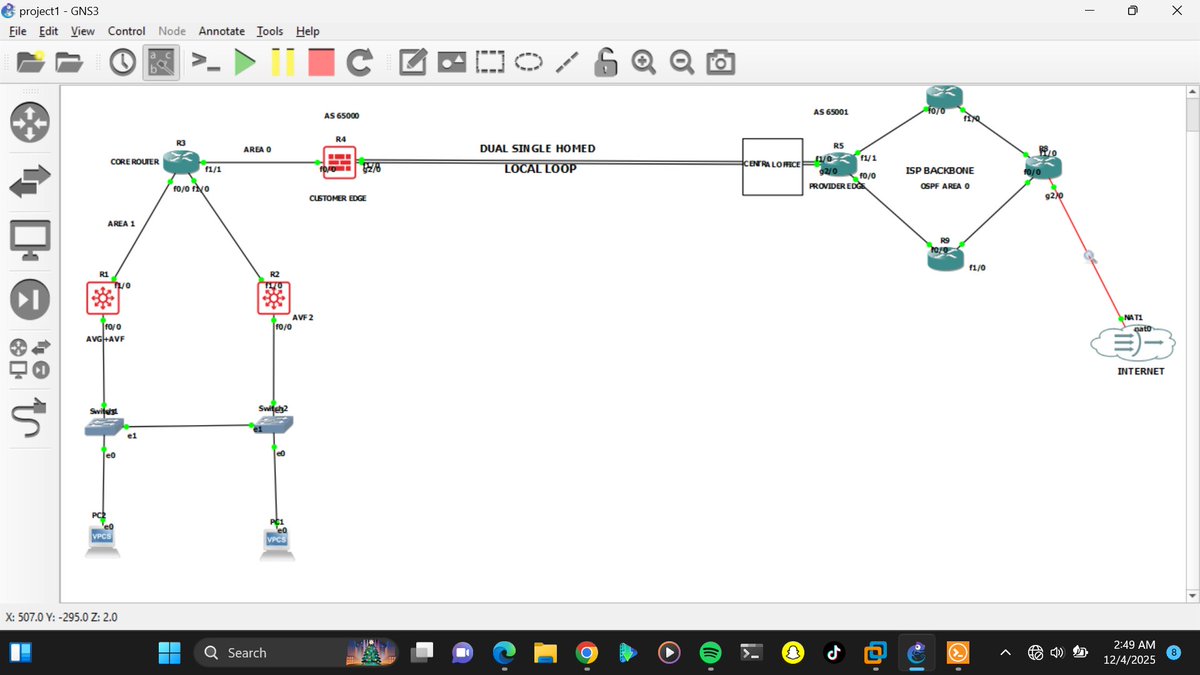
Task: Select the R1 node icon
Action: 103,298
